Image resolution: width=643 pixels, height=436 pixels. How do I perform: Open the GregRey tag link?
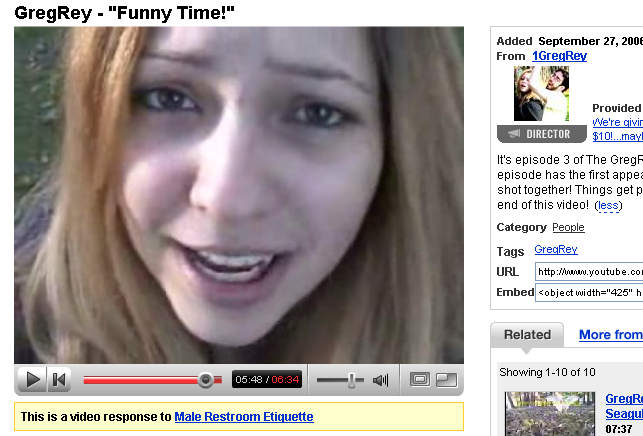click(x=556, y=249)
